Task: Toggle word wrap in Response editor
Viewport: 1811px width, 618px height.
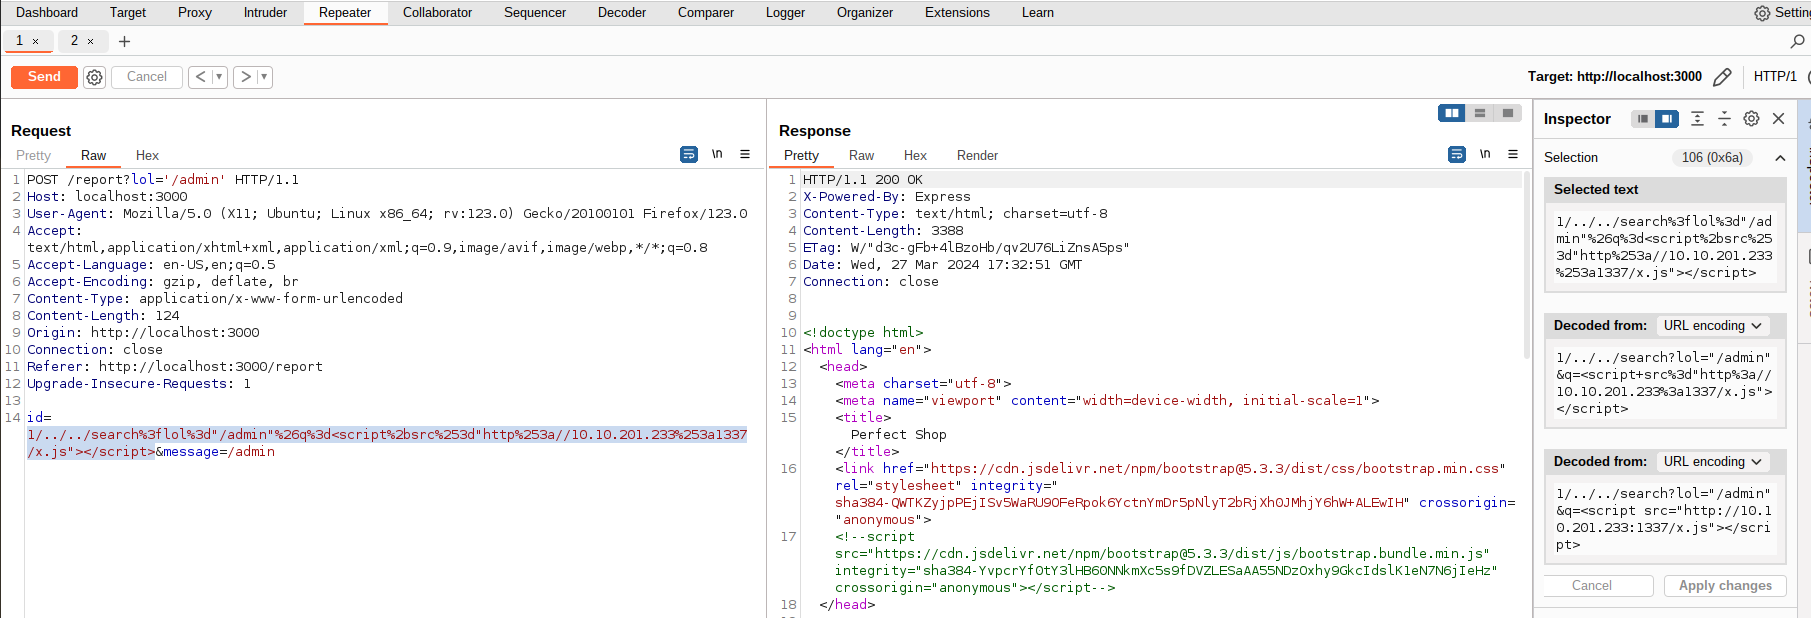Action: click(x=1457, y=154)
